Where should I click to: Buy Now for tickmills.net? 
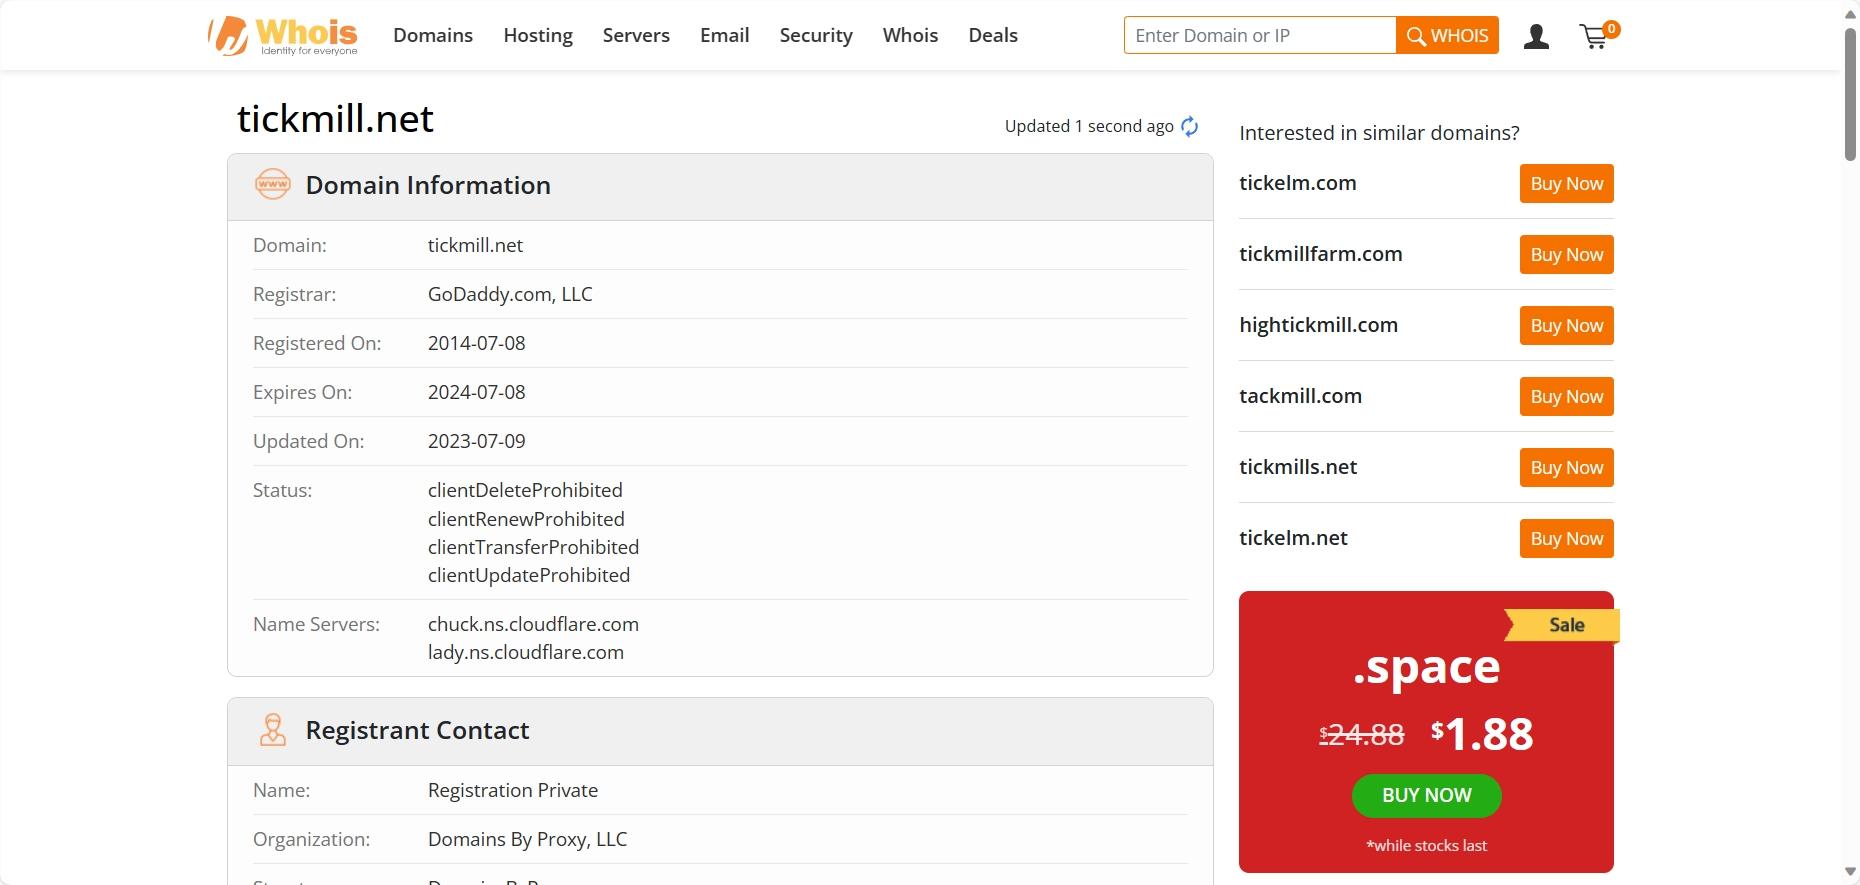coord(1567,468)
